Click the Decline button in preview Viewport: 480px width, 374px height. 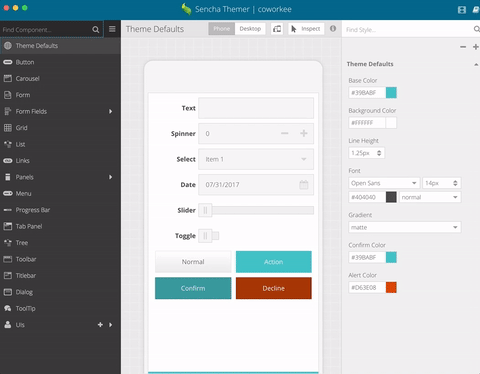[274, 288]
